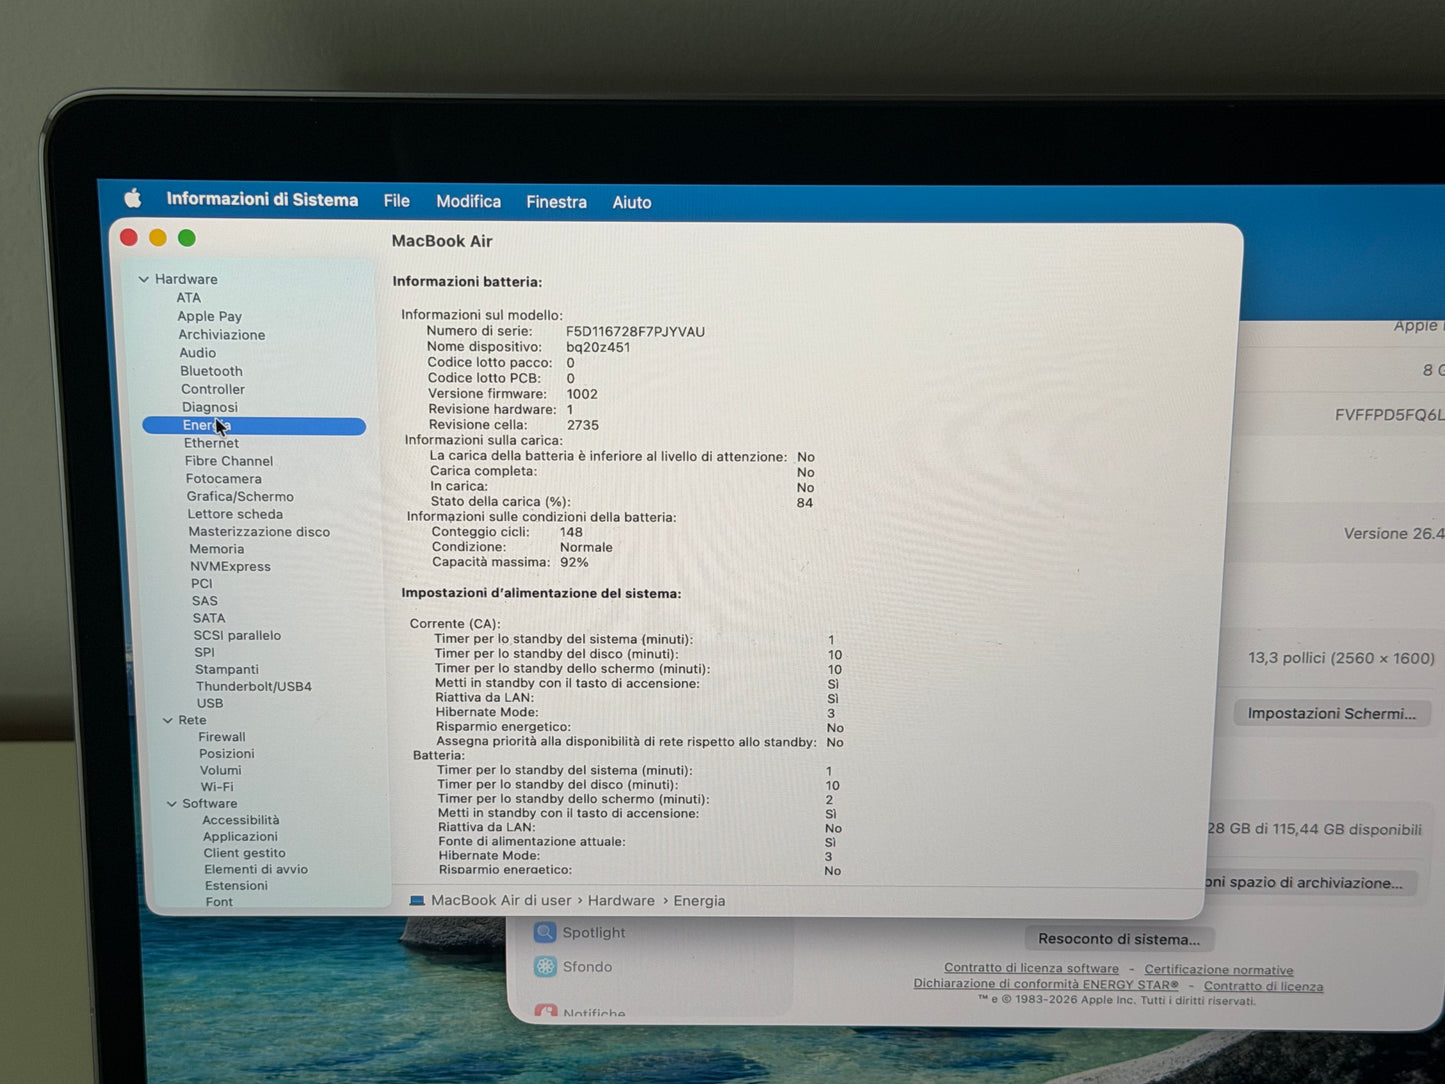1445x1084 pixels.
Task: Select Volumi under Rete
Action: [x=221, y=770]
